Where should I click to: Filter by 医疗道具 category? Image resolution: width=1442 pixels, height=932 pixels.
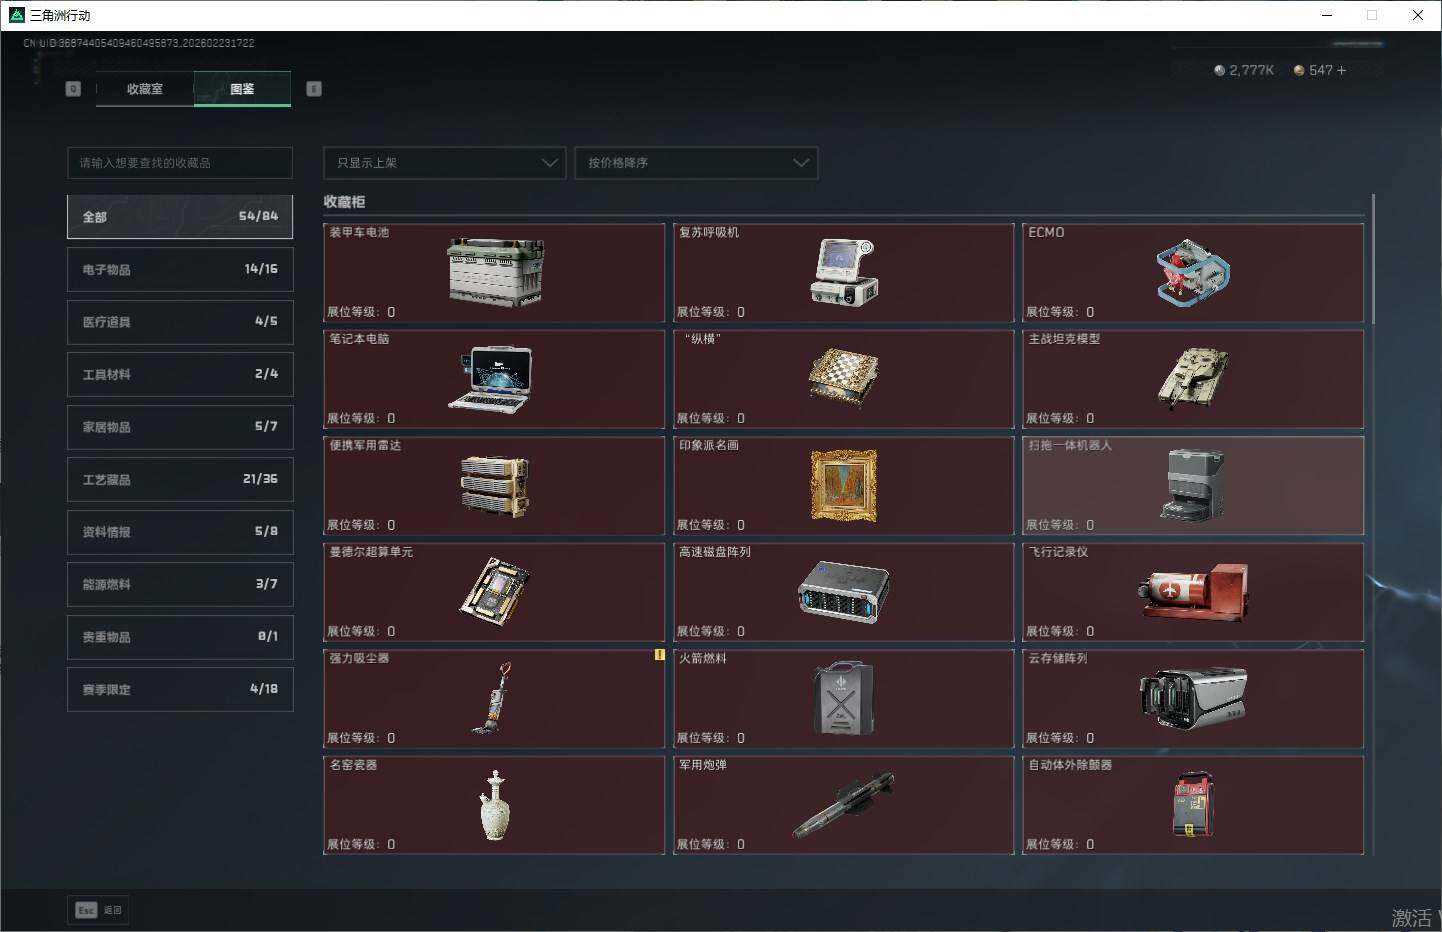[x=180, y=322]
